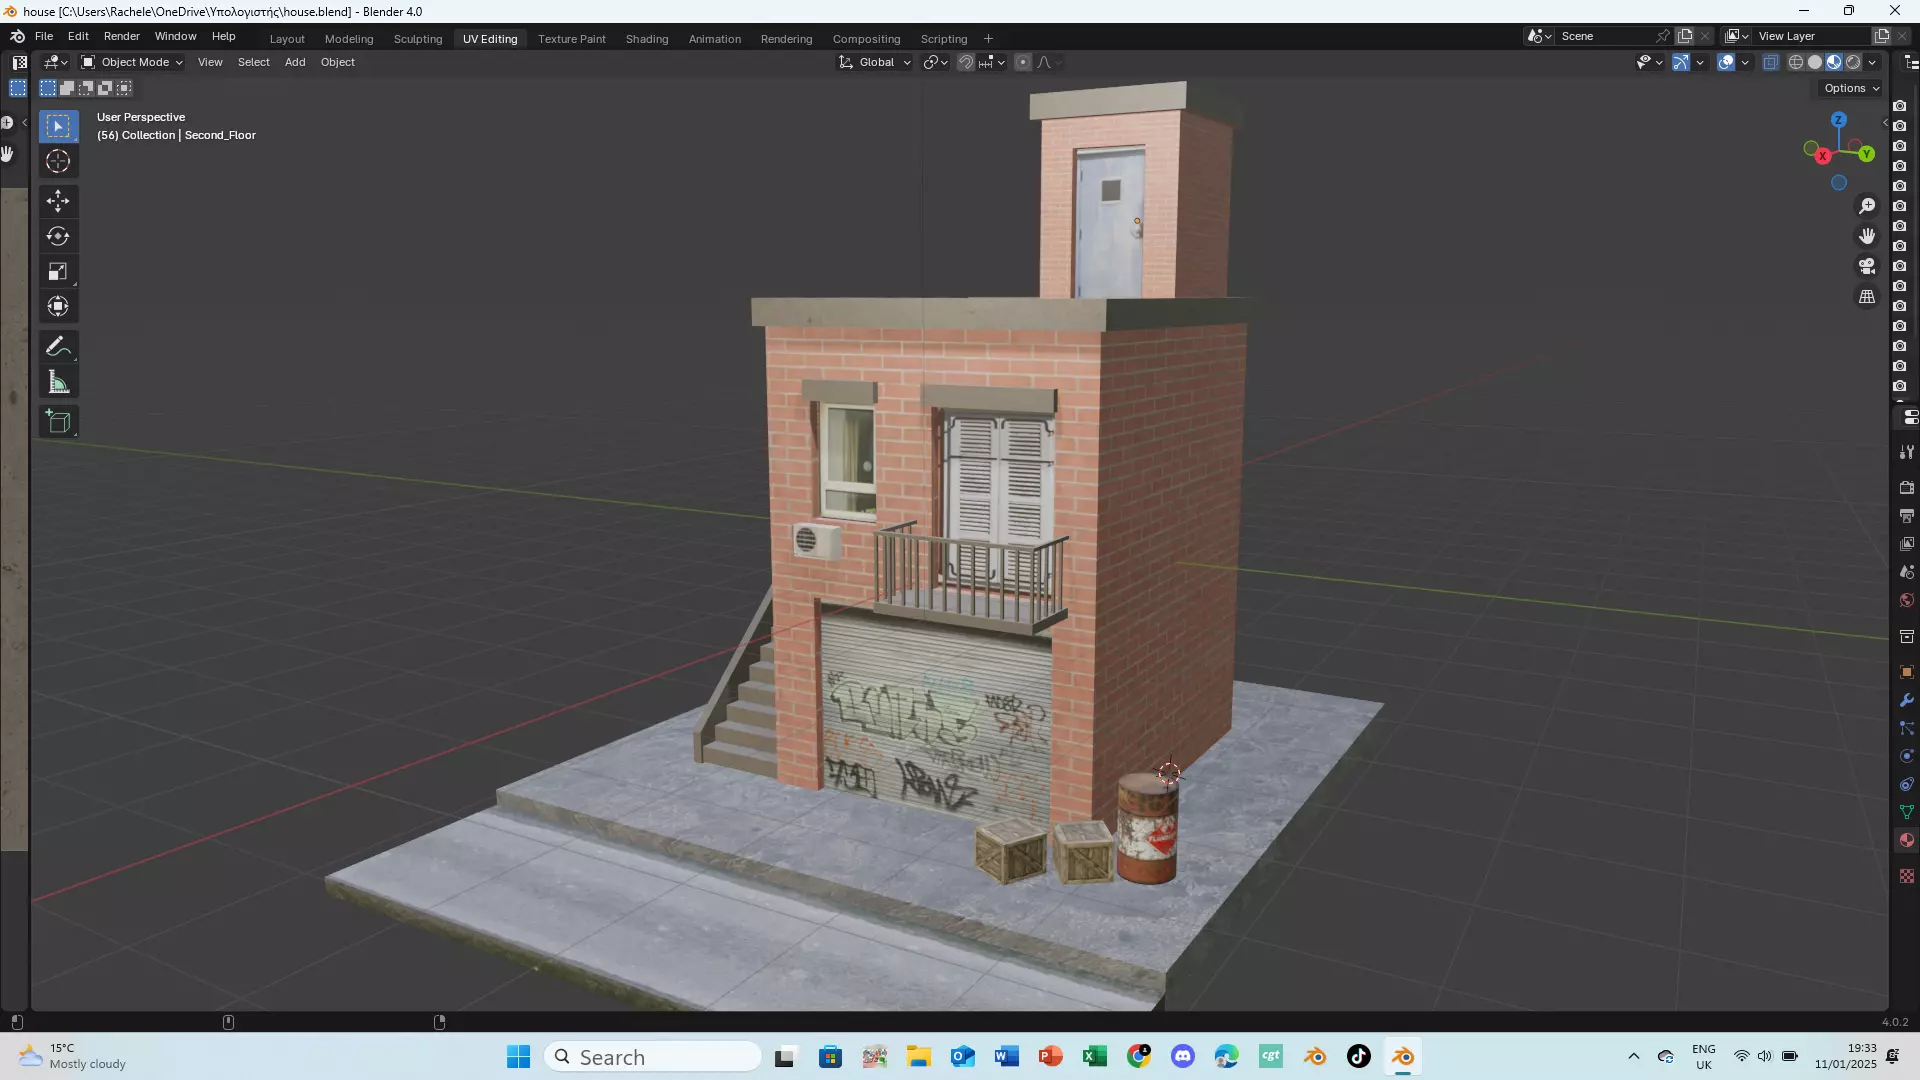The height and width of the screenshot is (1080, 1920).
Task: Open the Modifier wrench properties tab
Action: click(x=1906, y=700)
